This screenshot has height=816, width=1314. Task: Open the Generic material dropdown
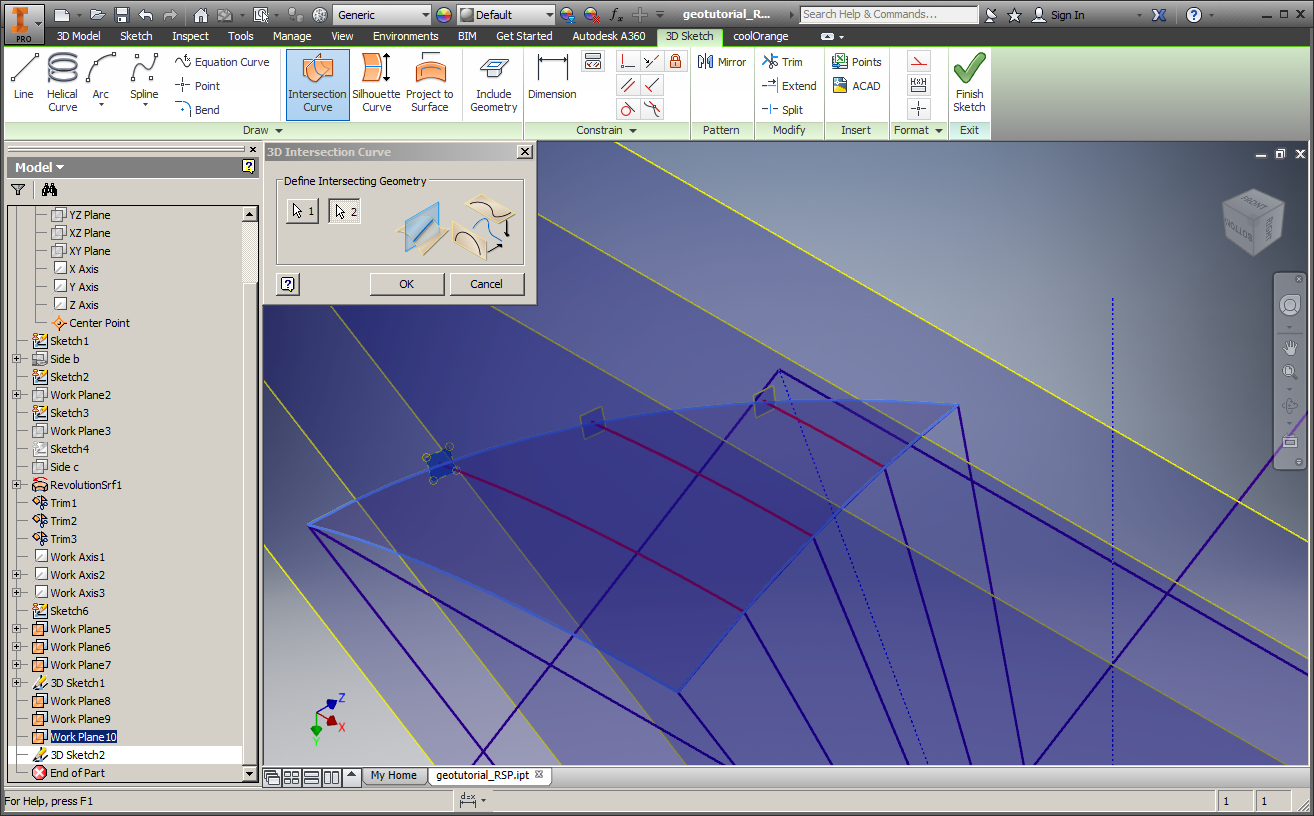(x=382, y=15)
